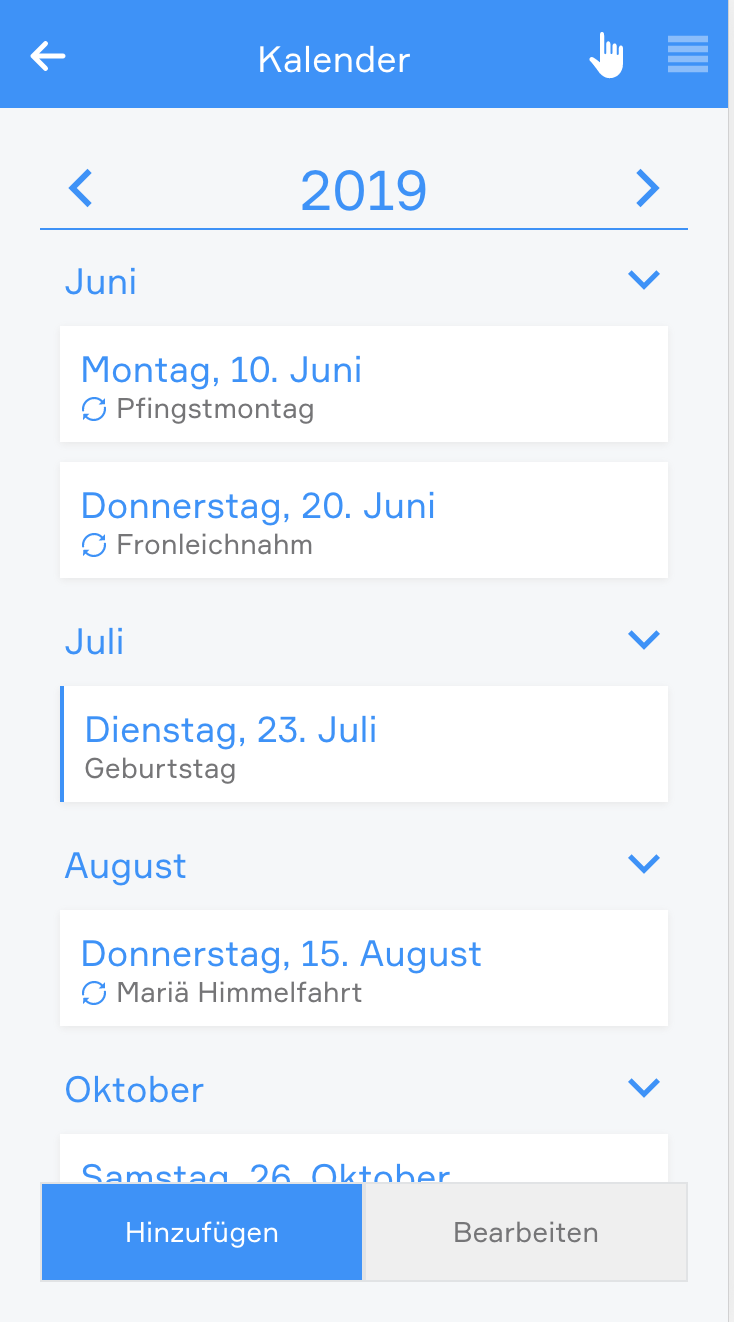Collapse the Juni section chevron

click(x=644, y=280)
